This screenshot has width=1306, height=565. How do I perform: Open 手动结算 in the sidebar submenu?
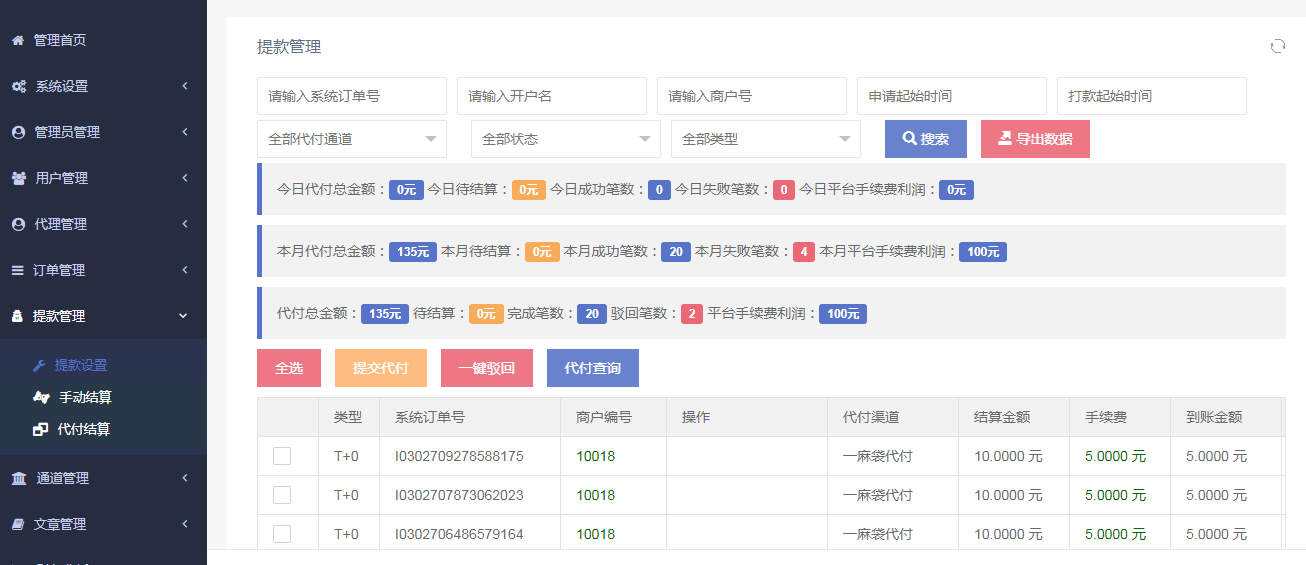(x=85, y=397)
